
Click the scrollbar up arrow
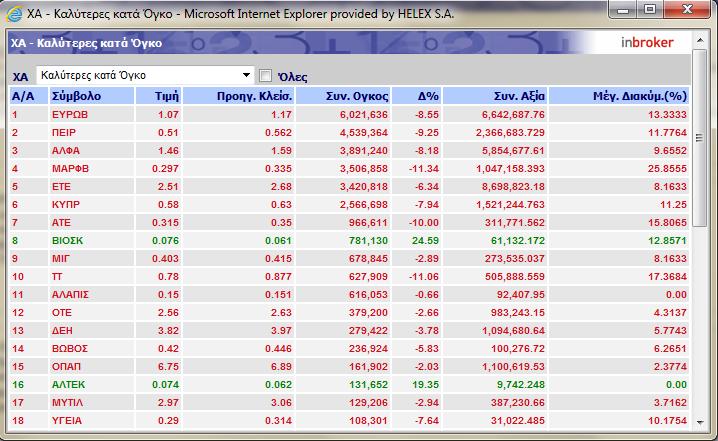tap(700, 40)
